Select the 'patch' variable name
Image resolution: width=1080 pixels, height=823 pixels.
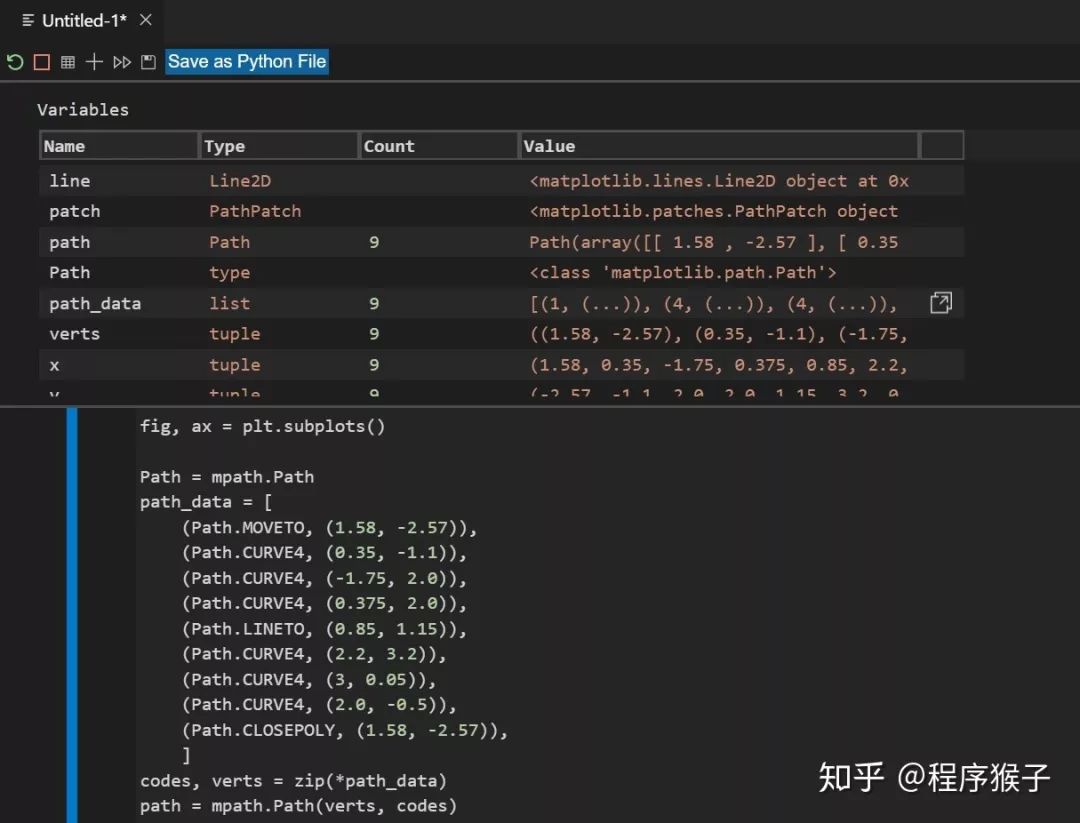click(74, 211)
